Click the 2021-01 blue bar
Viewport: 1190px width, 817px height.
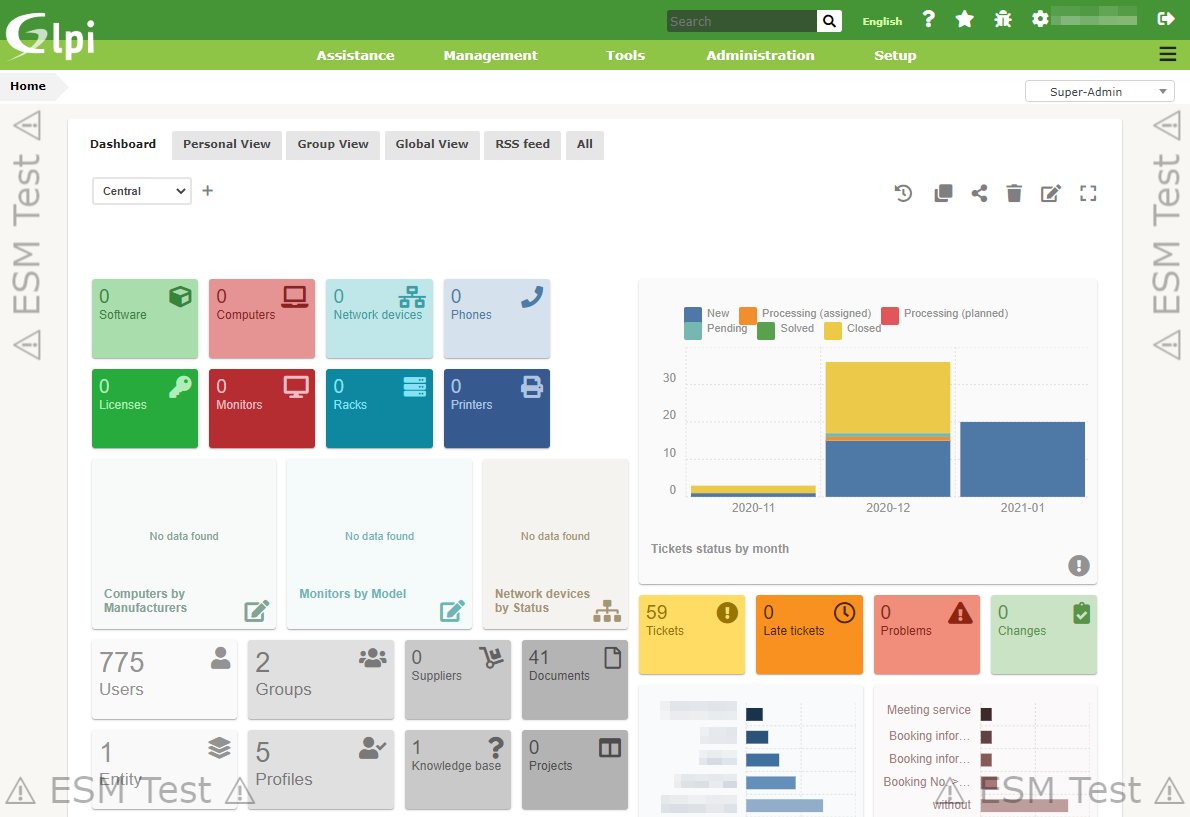[x=1022, y=459]
